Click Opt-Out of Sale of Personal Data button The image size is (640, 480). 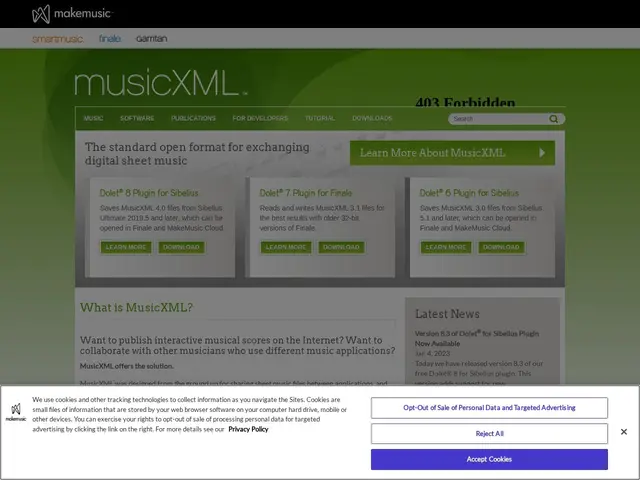click(489, 408)
